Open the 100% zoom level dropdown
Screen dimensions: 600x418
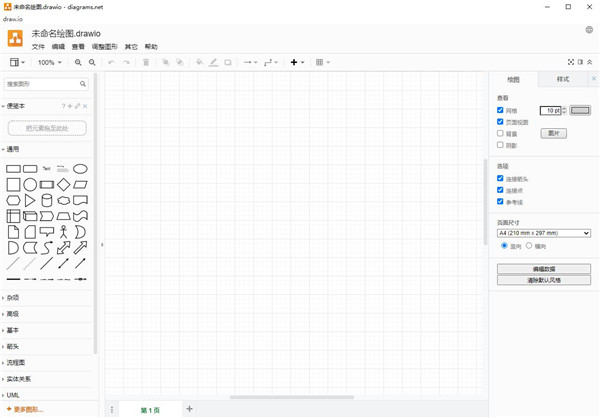point(49,62)
